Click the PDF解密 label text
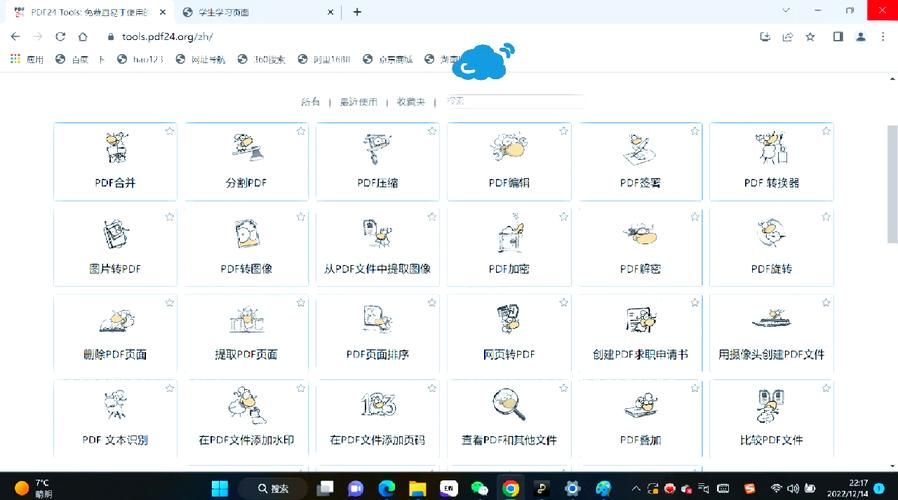Viewport: 898px width, 500px height. 640,269
